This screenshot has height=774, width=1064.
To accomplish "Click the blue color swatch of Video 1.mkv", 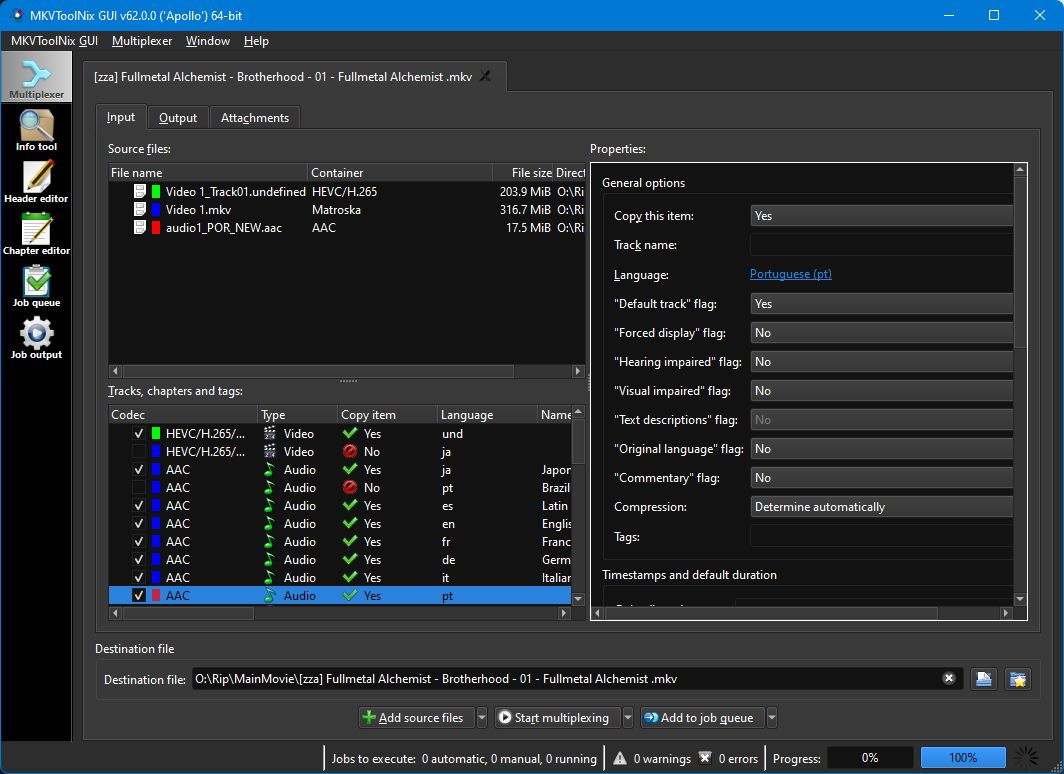I will pos(155,210).
